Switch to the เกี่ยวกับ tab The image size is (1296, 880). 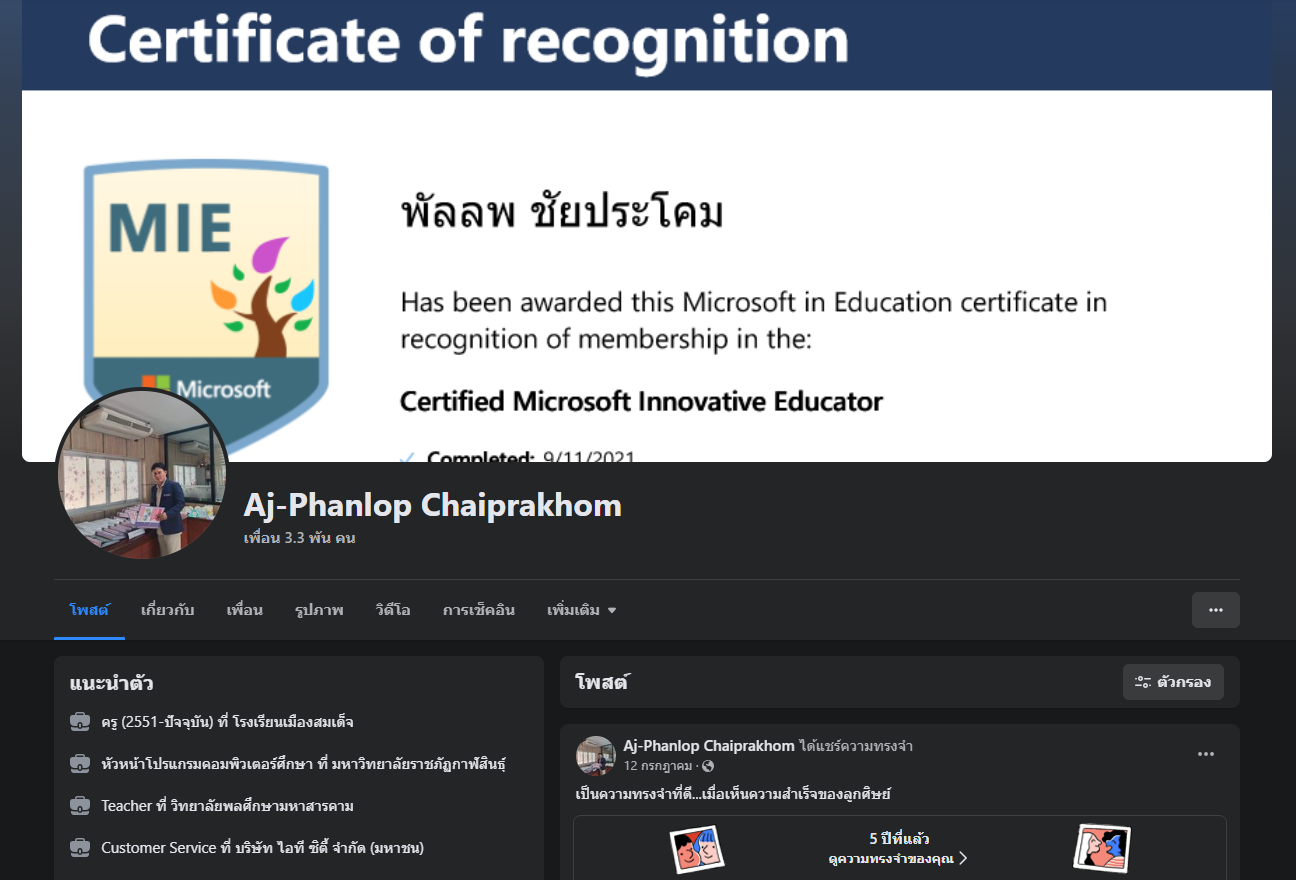(x=168, y=610)
